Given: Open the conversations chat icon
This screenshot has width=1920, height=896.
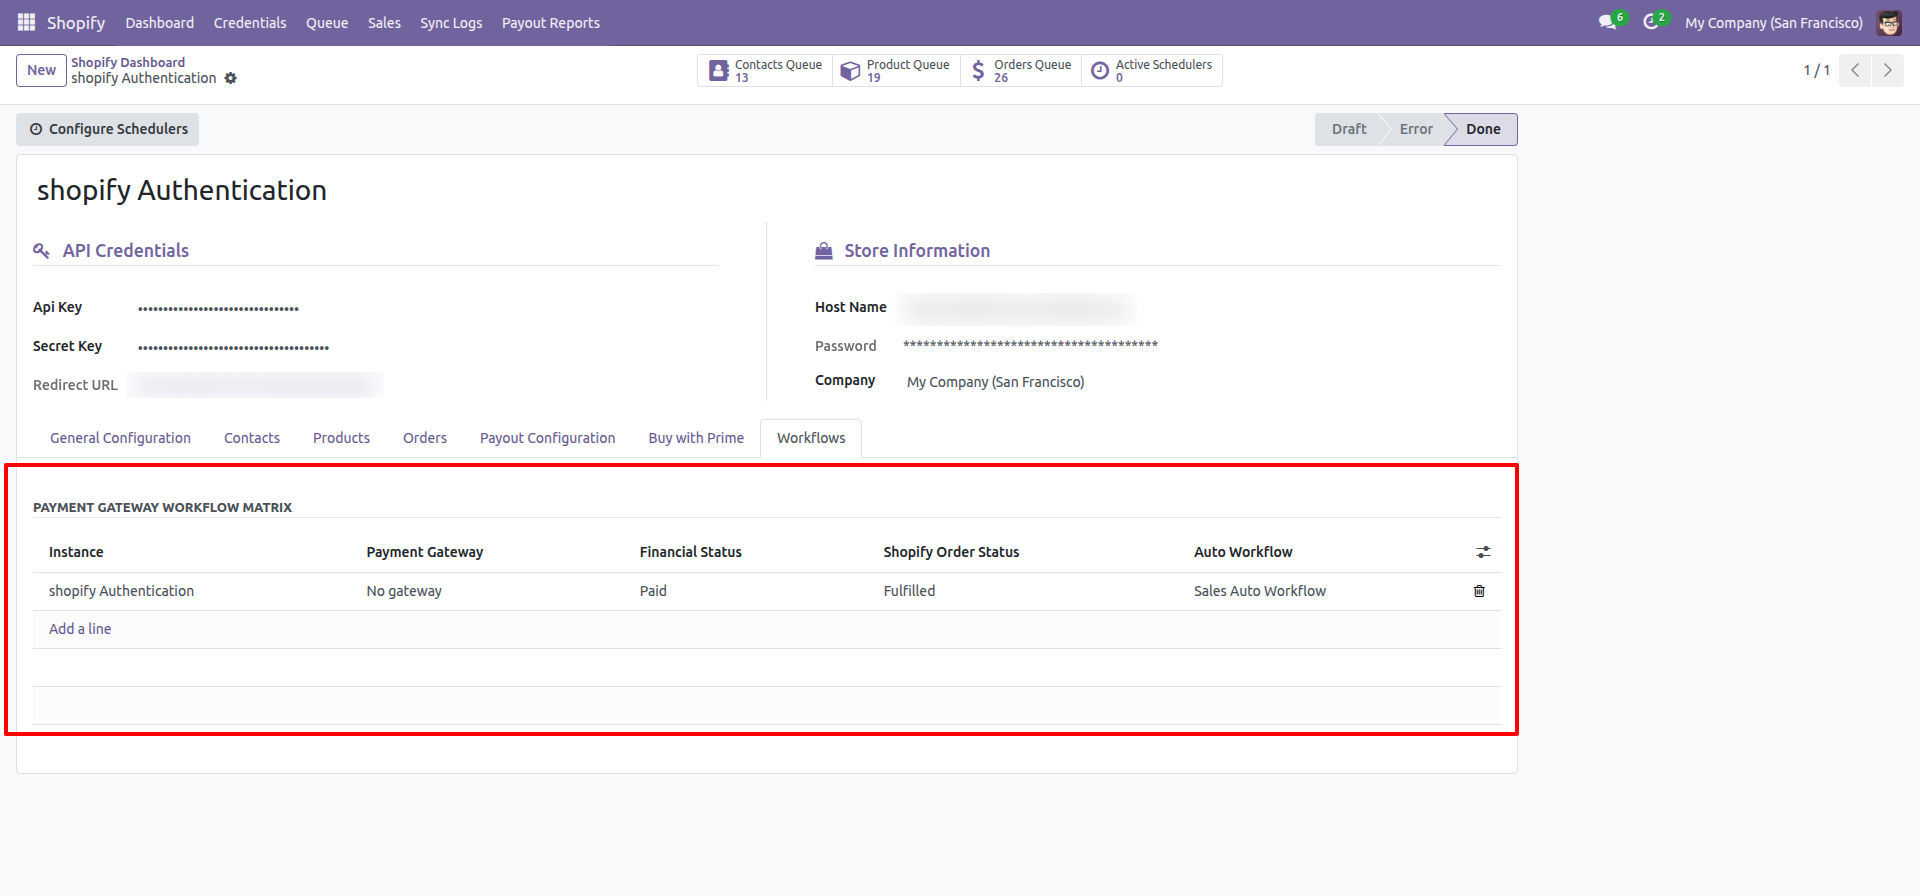Looking at the screenshot, I should point(1607,22).
